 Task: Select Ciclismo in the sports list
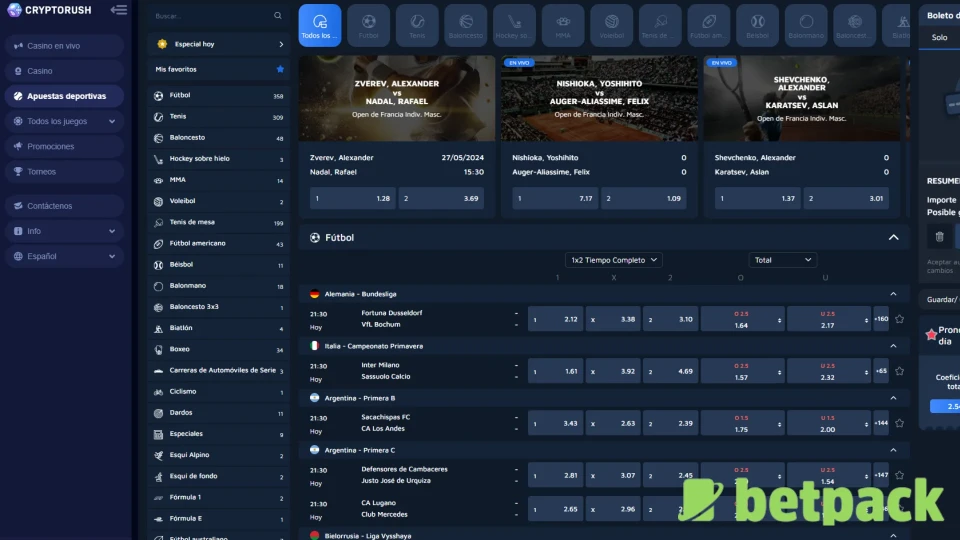pos(219,391)
